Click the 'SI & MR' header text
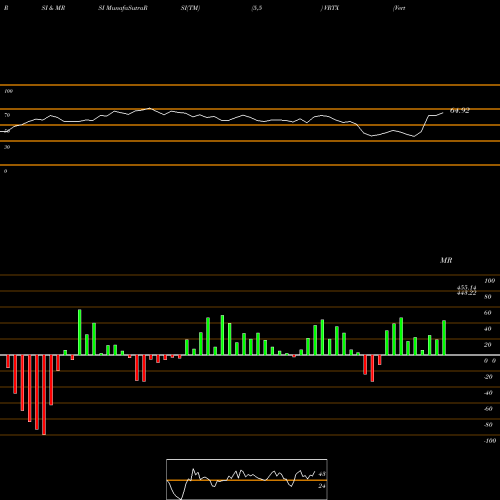This screenshot has height=500, width=500. pos(53,8)
